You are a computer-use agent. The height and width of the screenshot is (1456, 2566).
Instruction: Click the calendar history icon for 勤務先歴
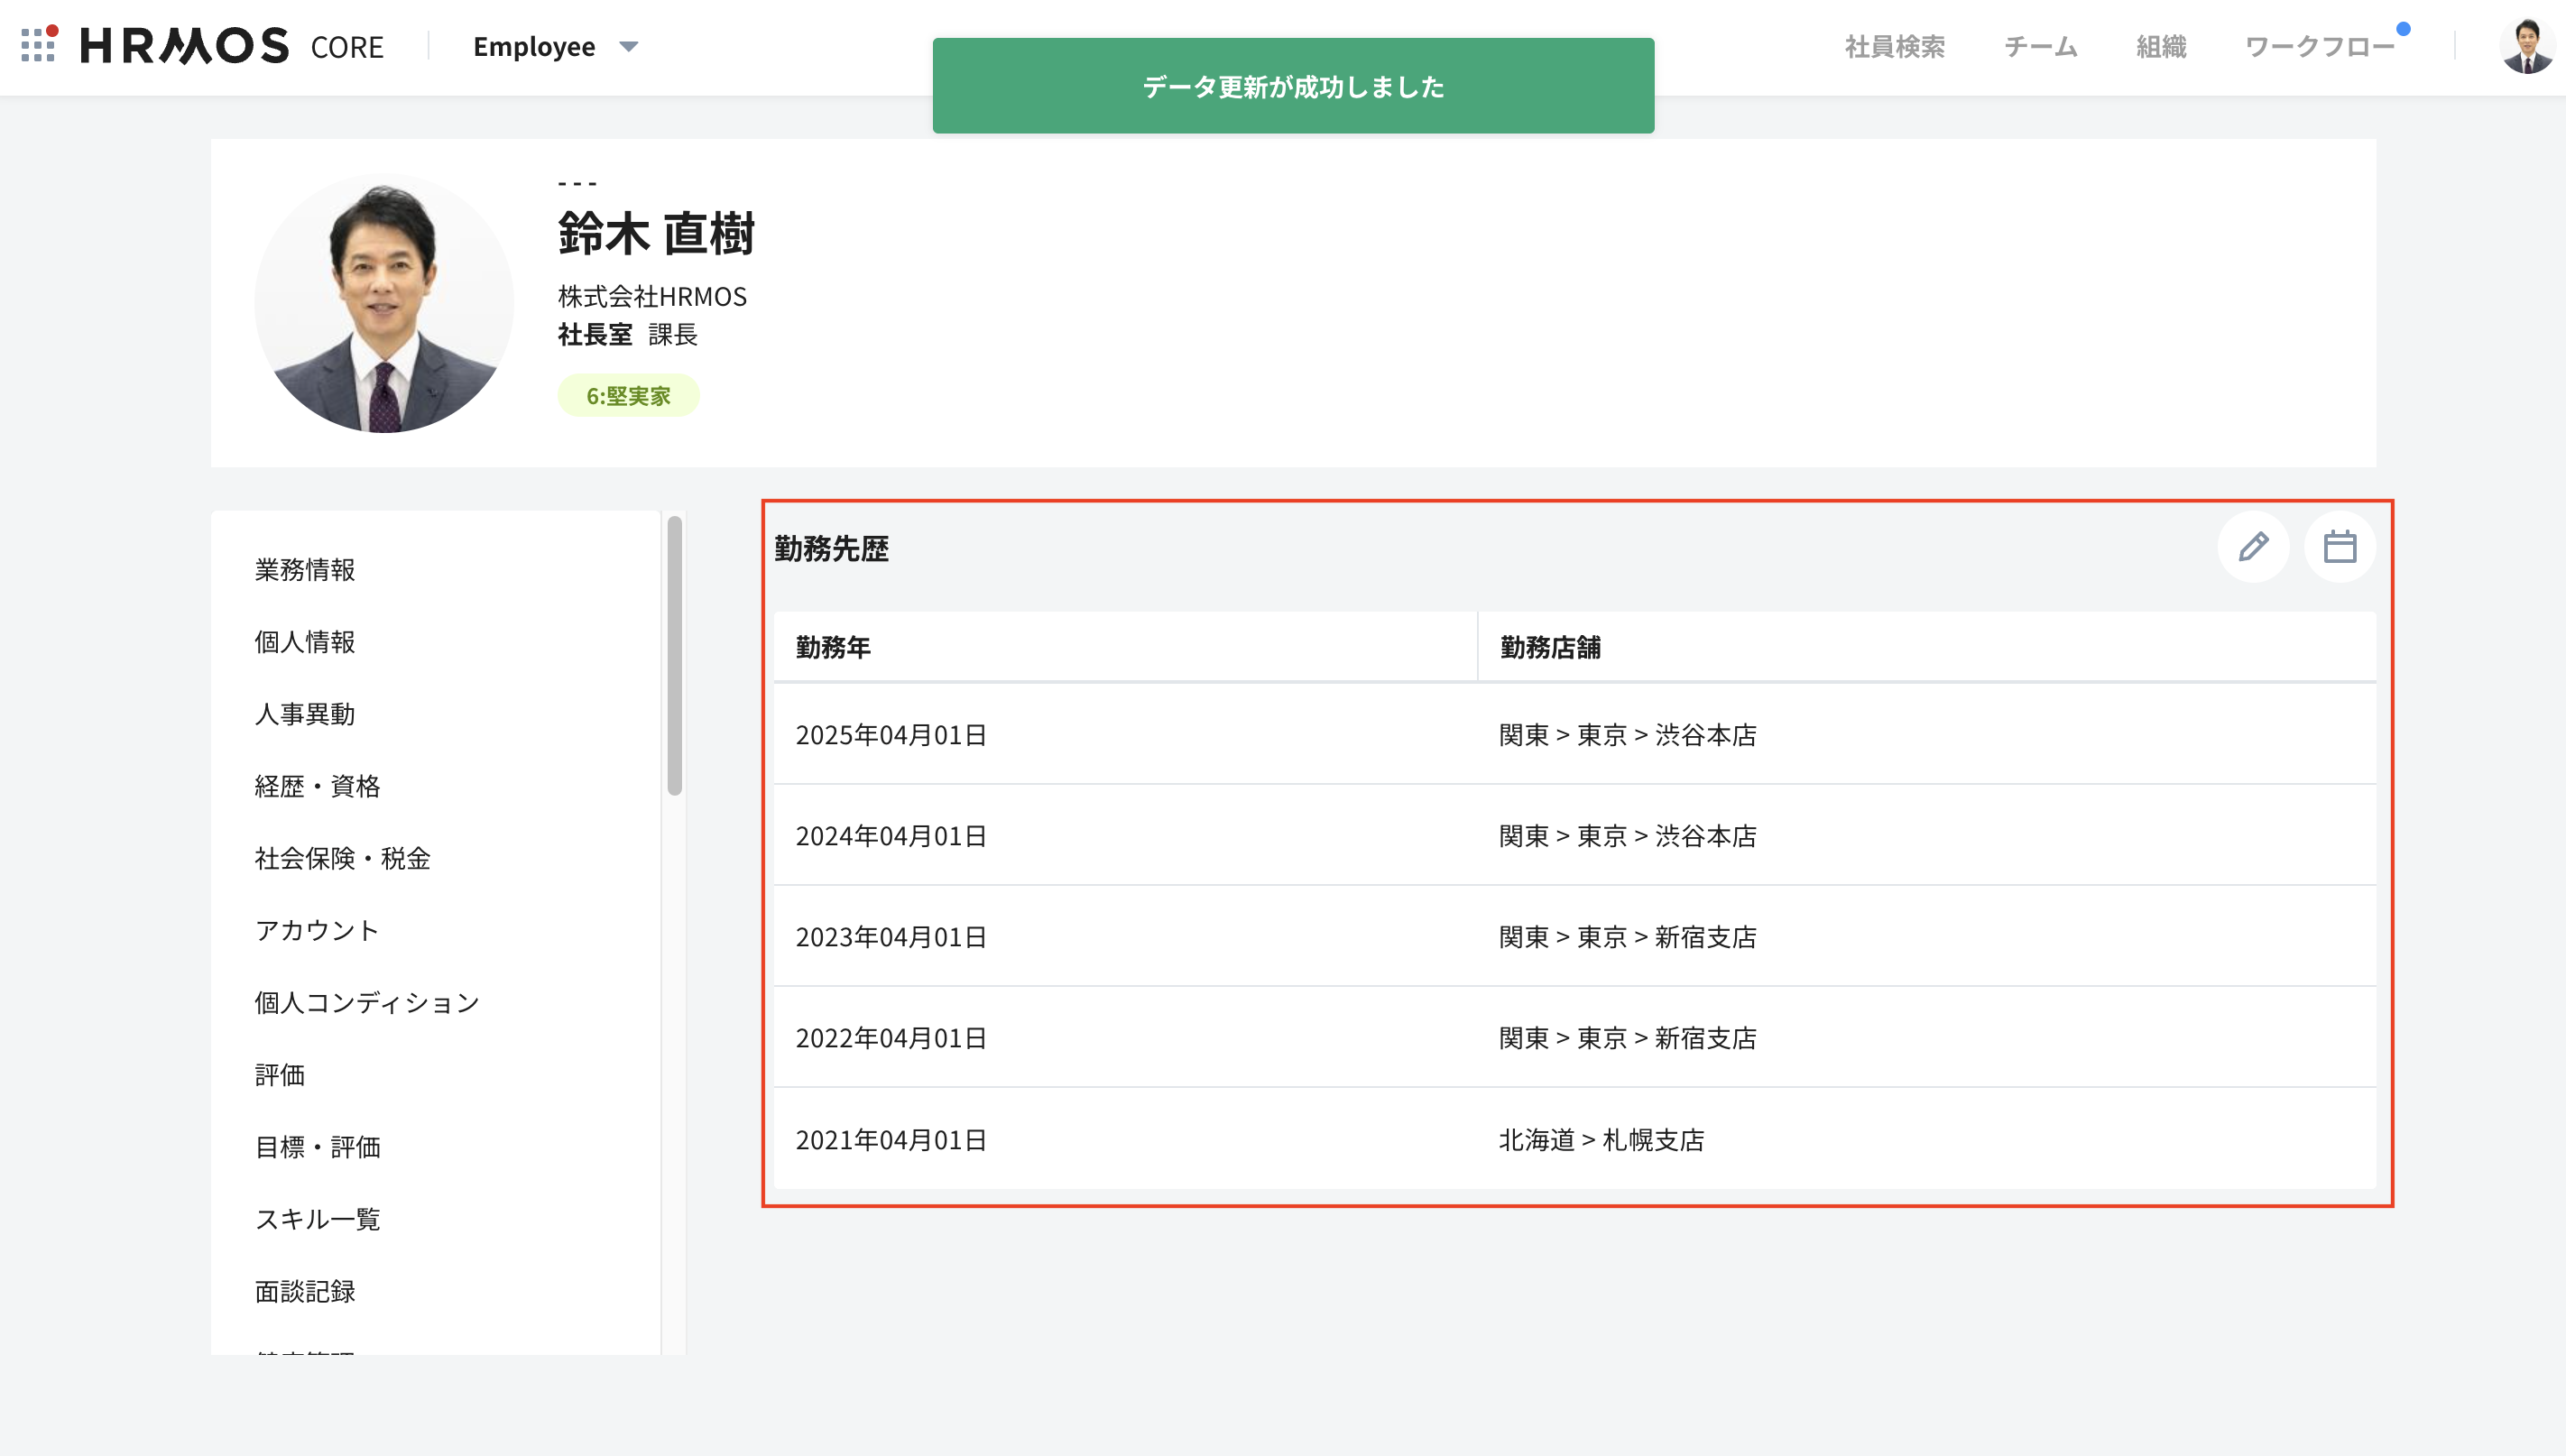(2339, 547)
